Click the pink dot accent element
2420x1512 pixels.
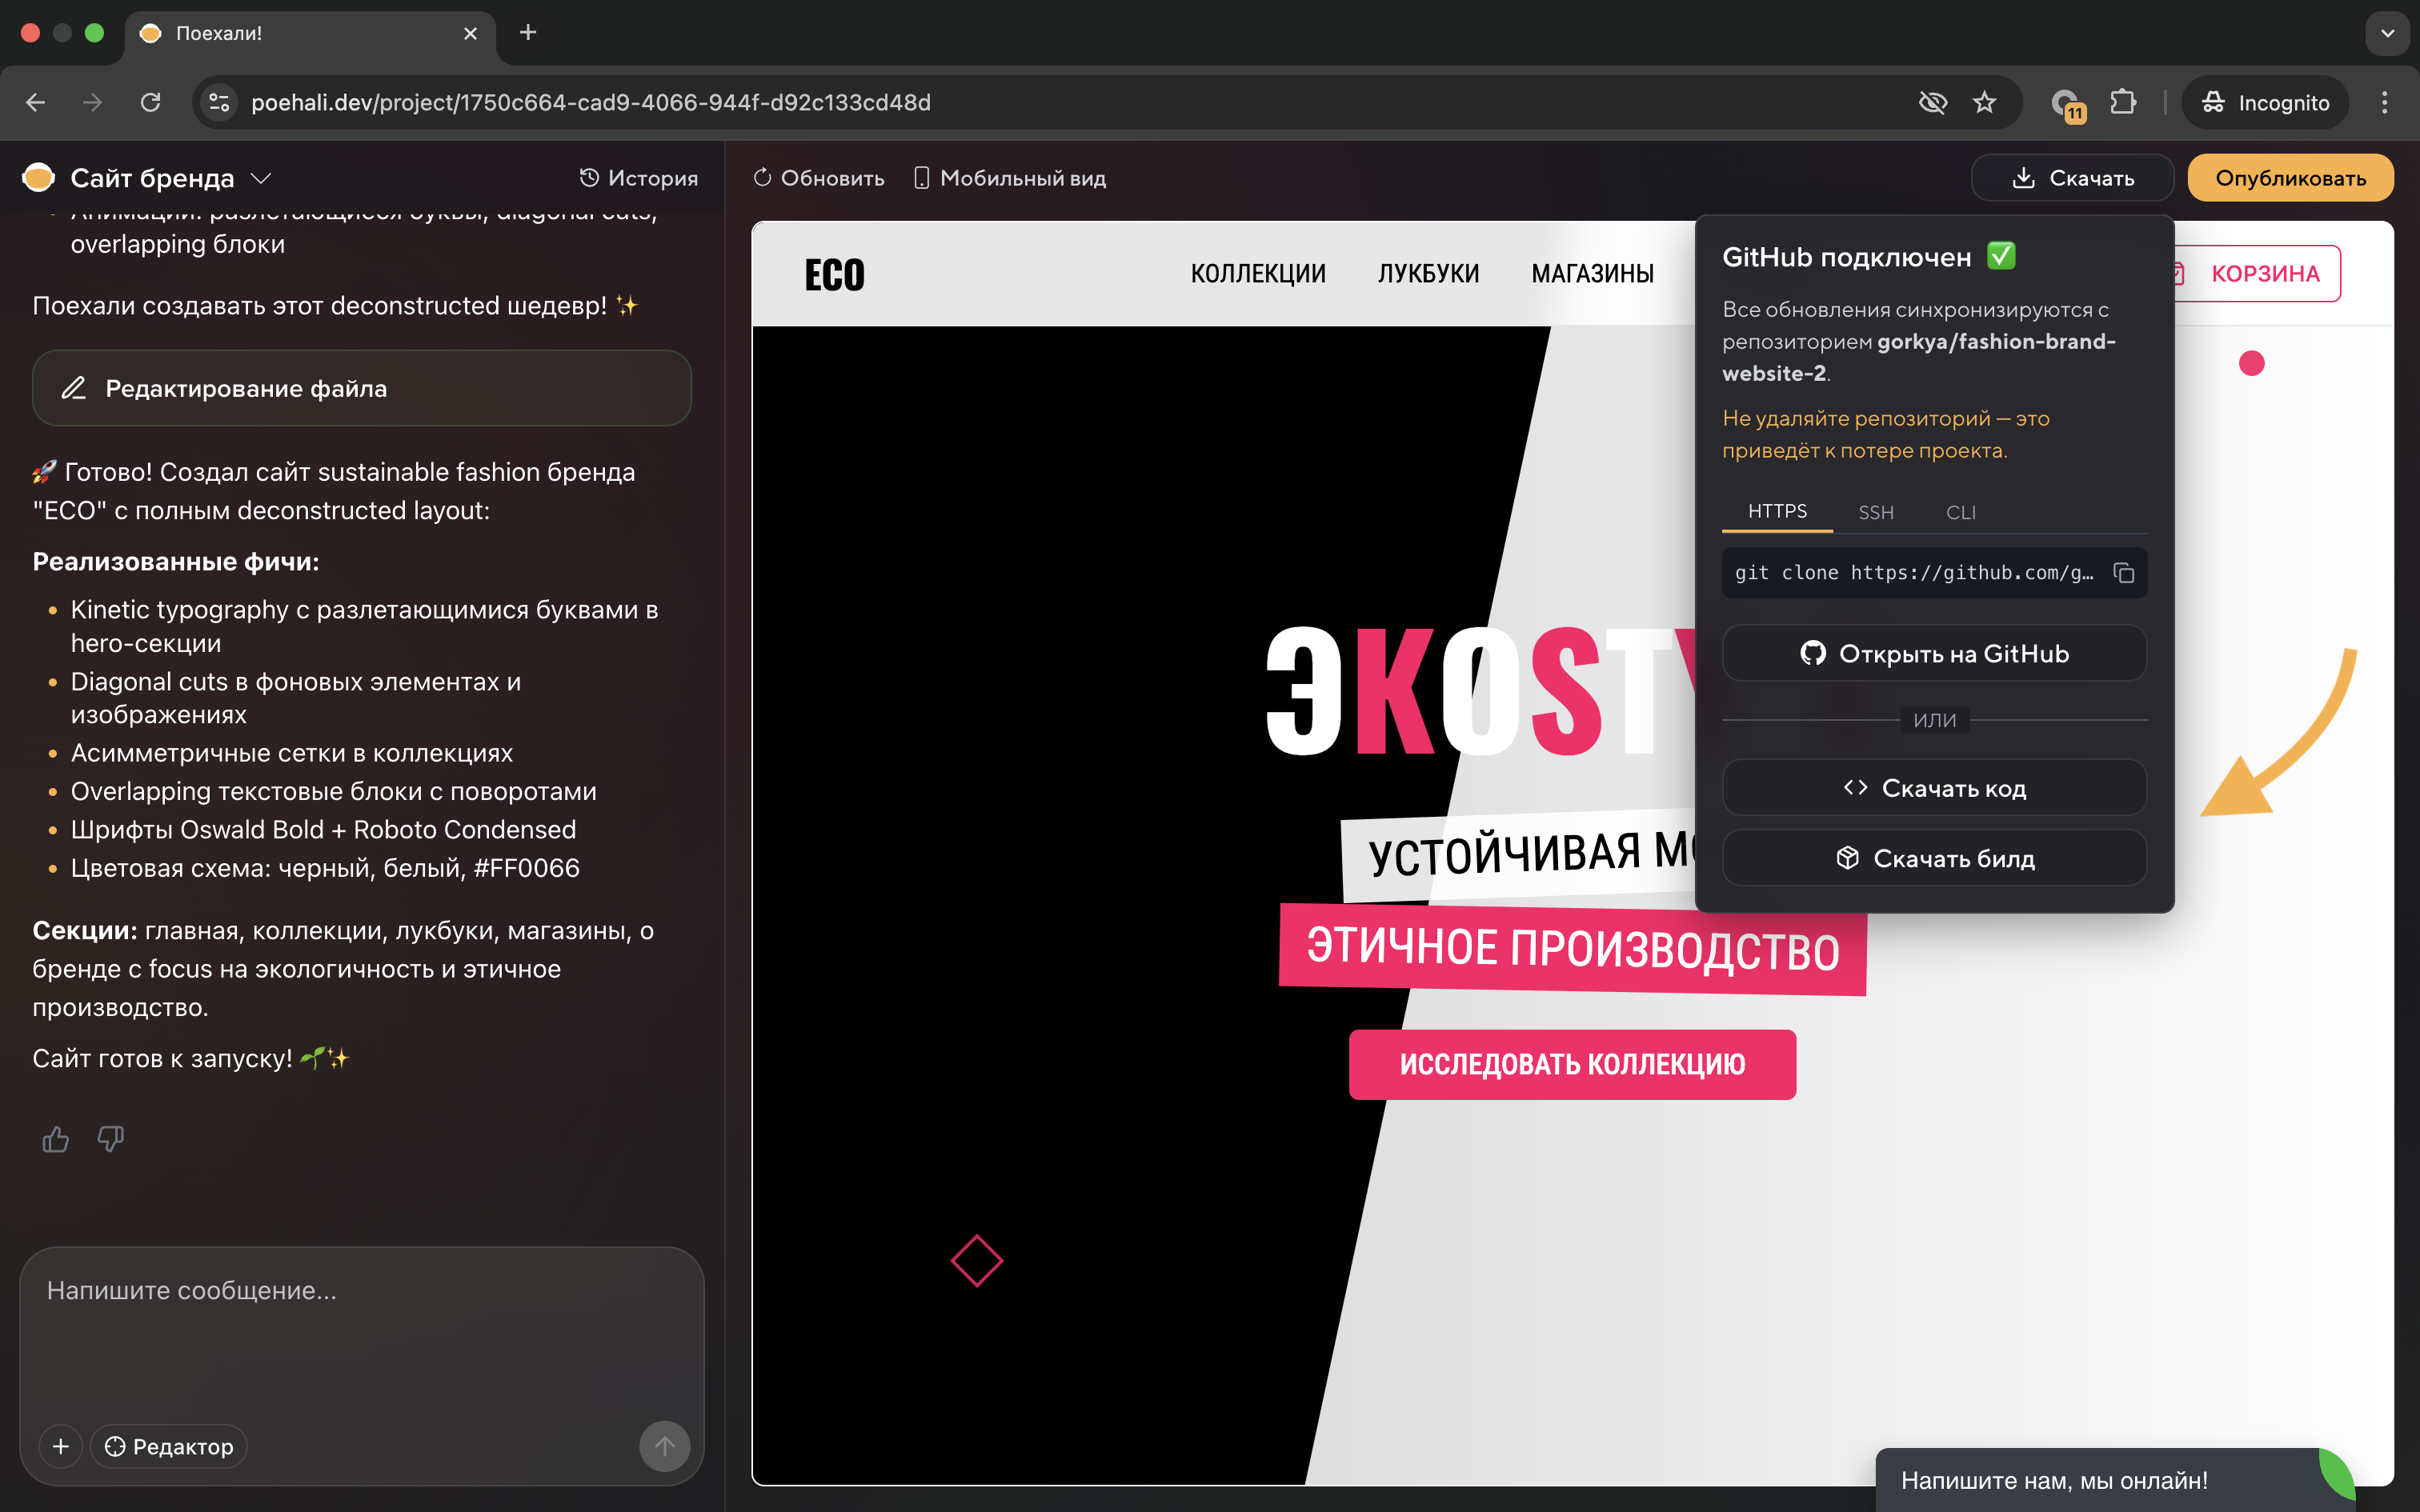(x=2252, y=364)
